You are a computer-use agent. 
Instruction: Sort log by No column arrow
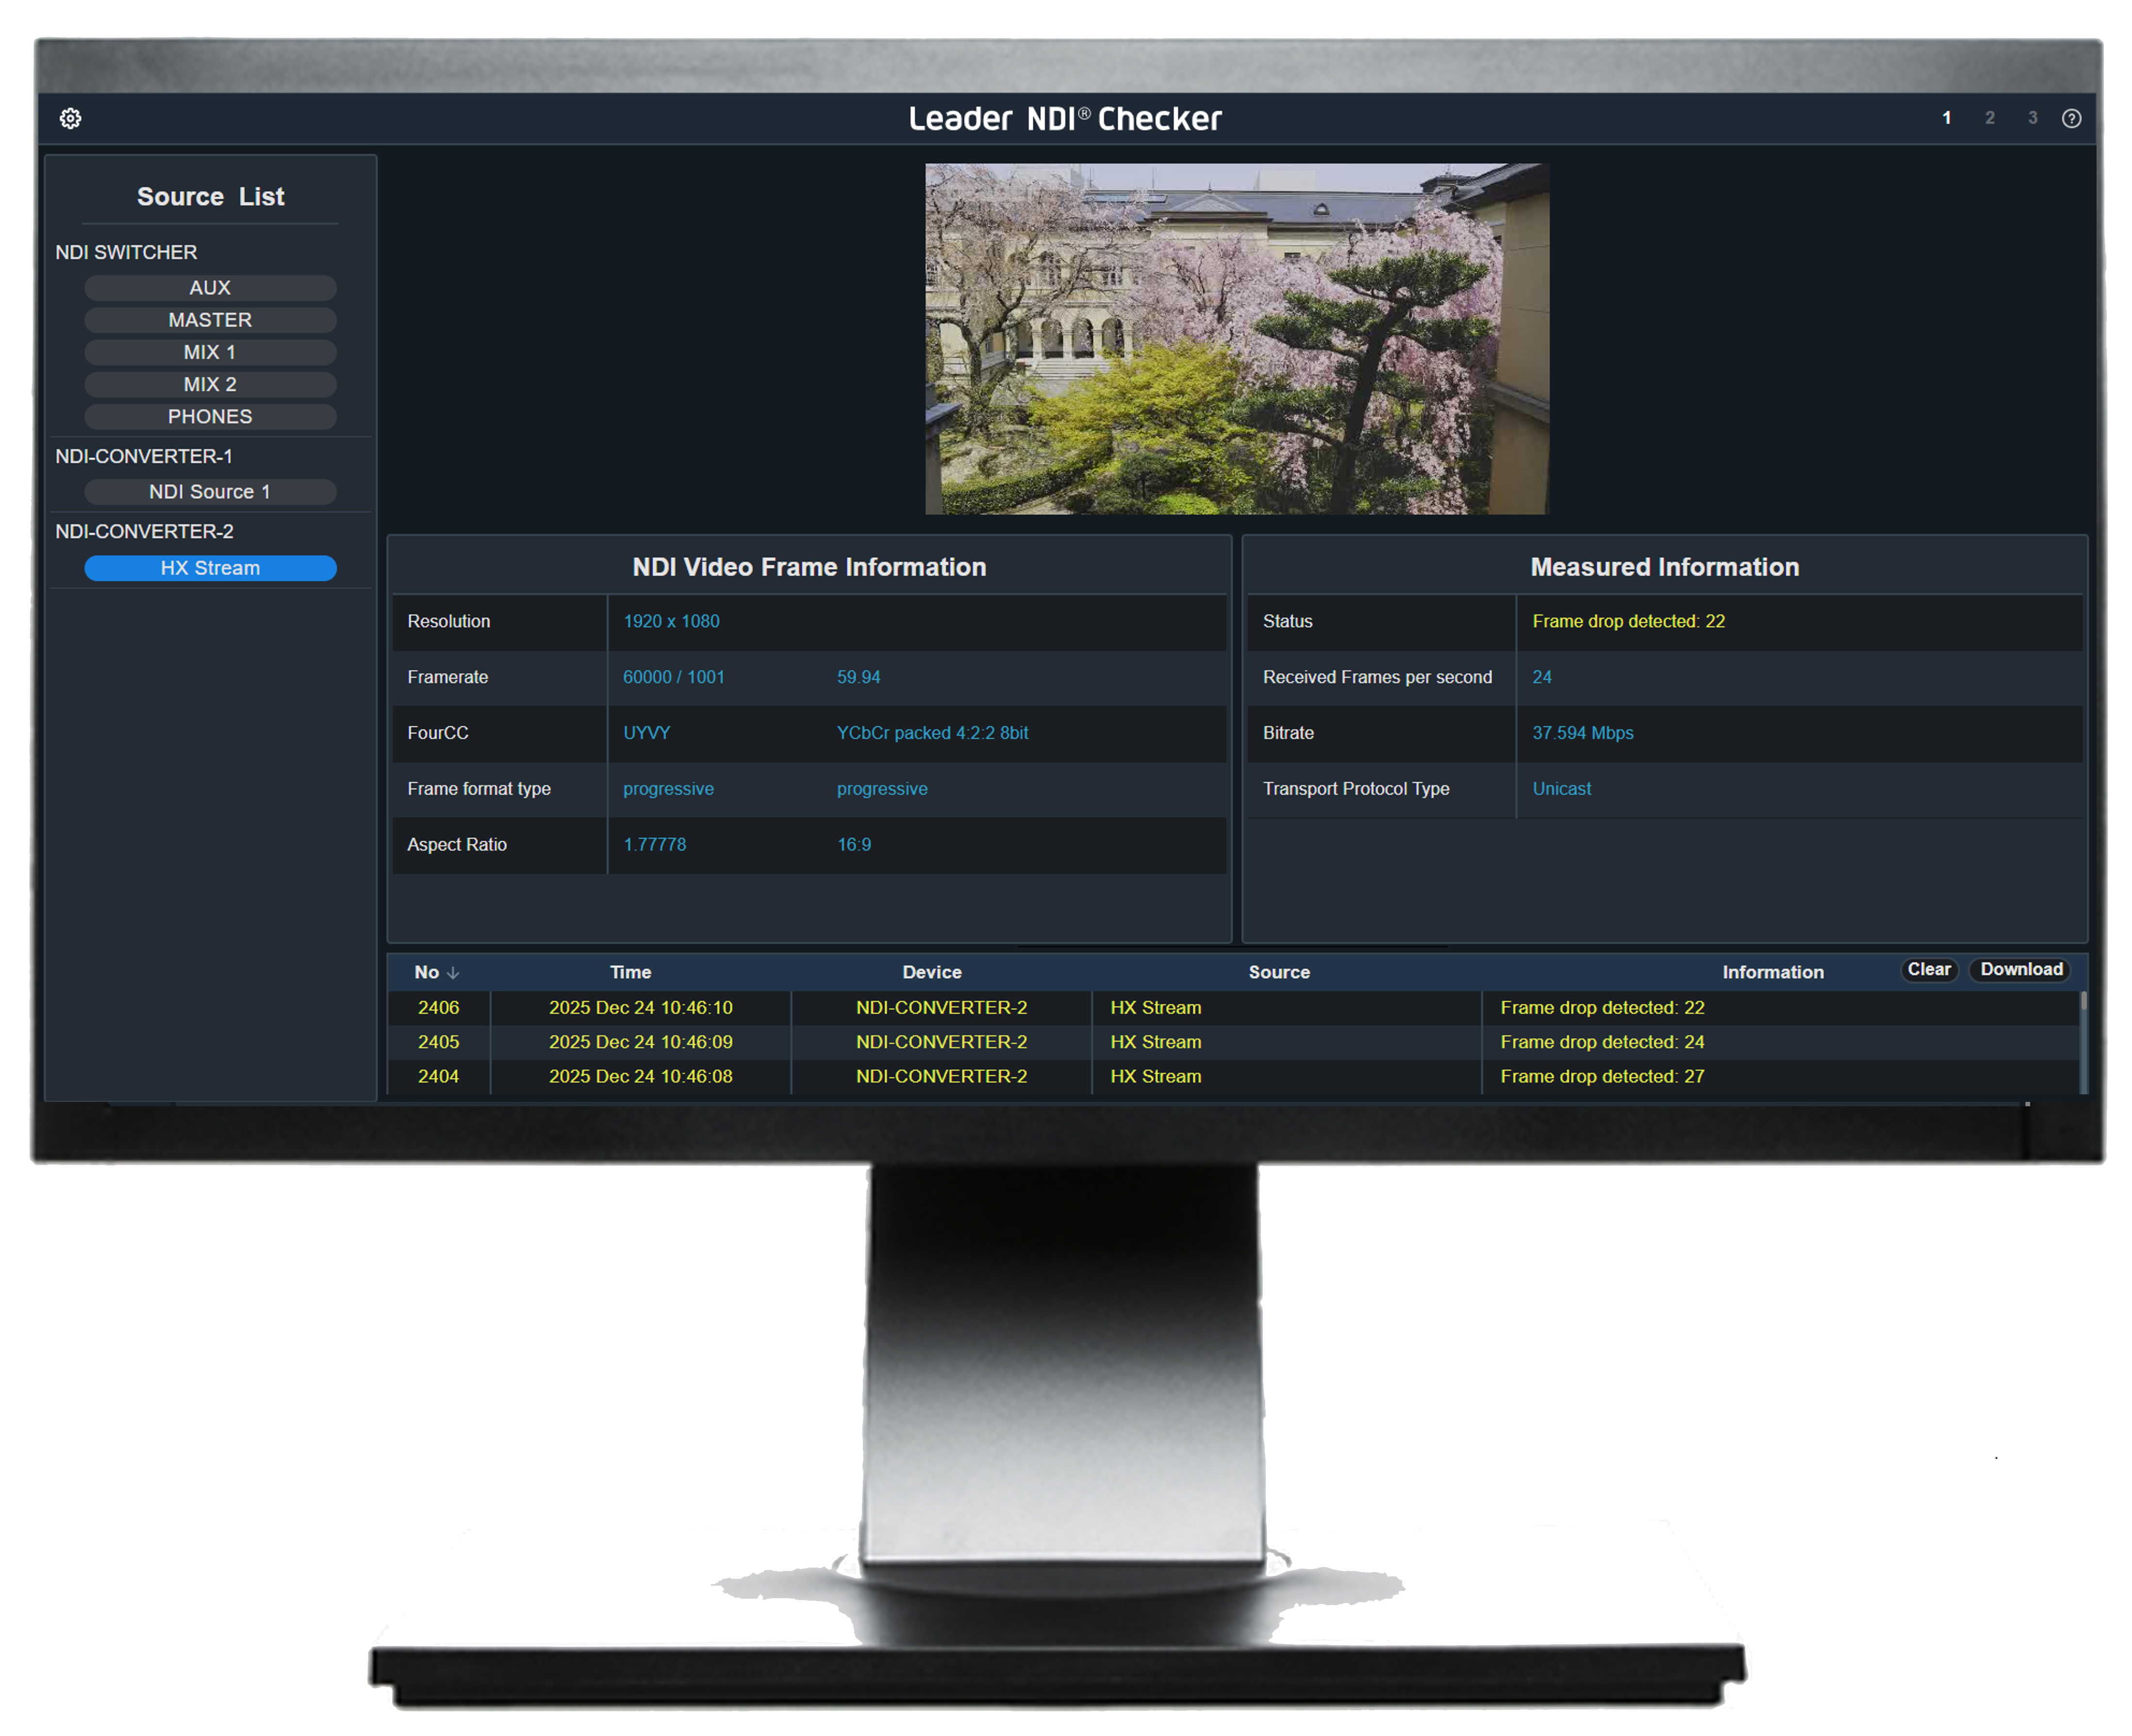tap(453, 972)
